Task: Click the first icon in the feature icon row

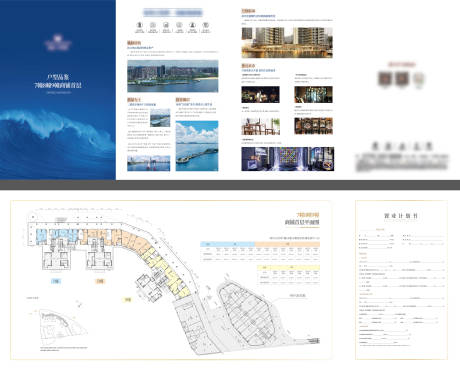Action: (139, 25)
